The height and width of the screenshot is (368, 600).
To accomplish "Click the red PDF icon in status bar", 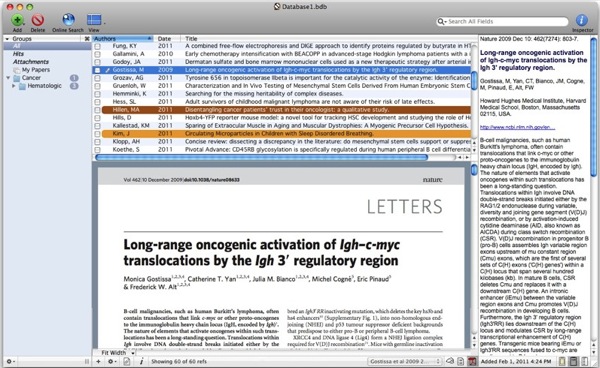I will (x=472, y=361).
